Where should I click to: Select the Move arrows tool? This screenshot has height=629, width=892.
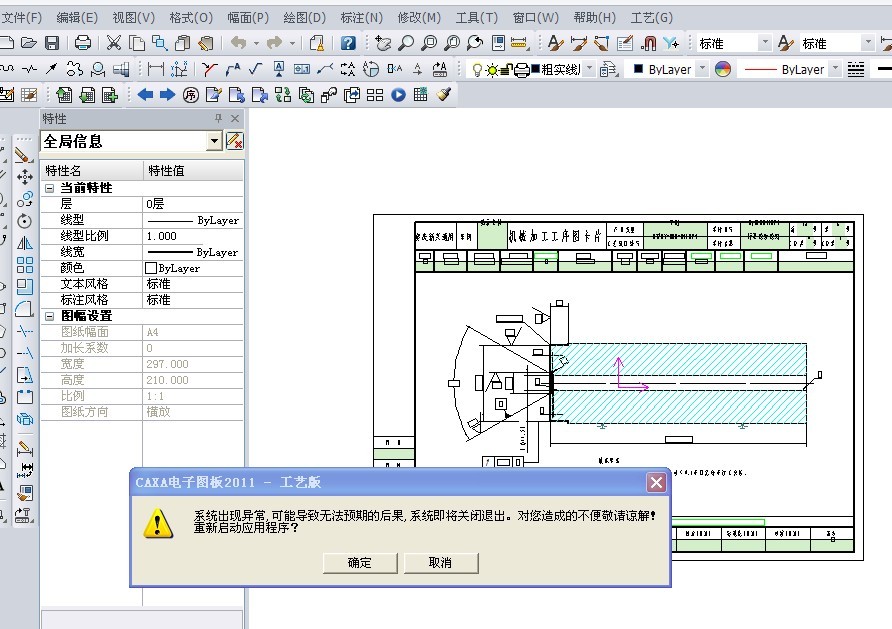pos(25,177)
